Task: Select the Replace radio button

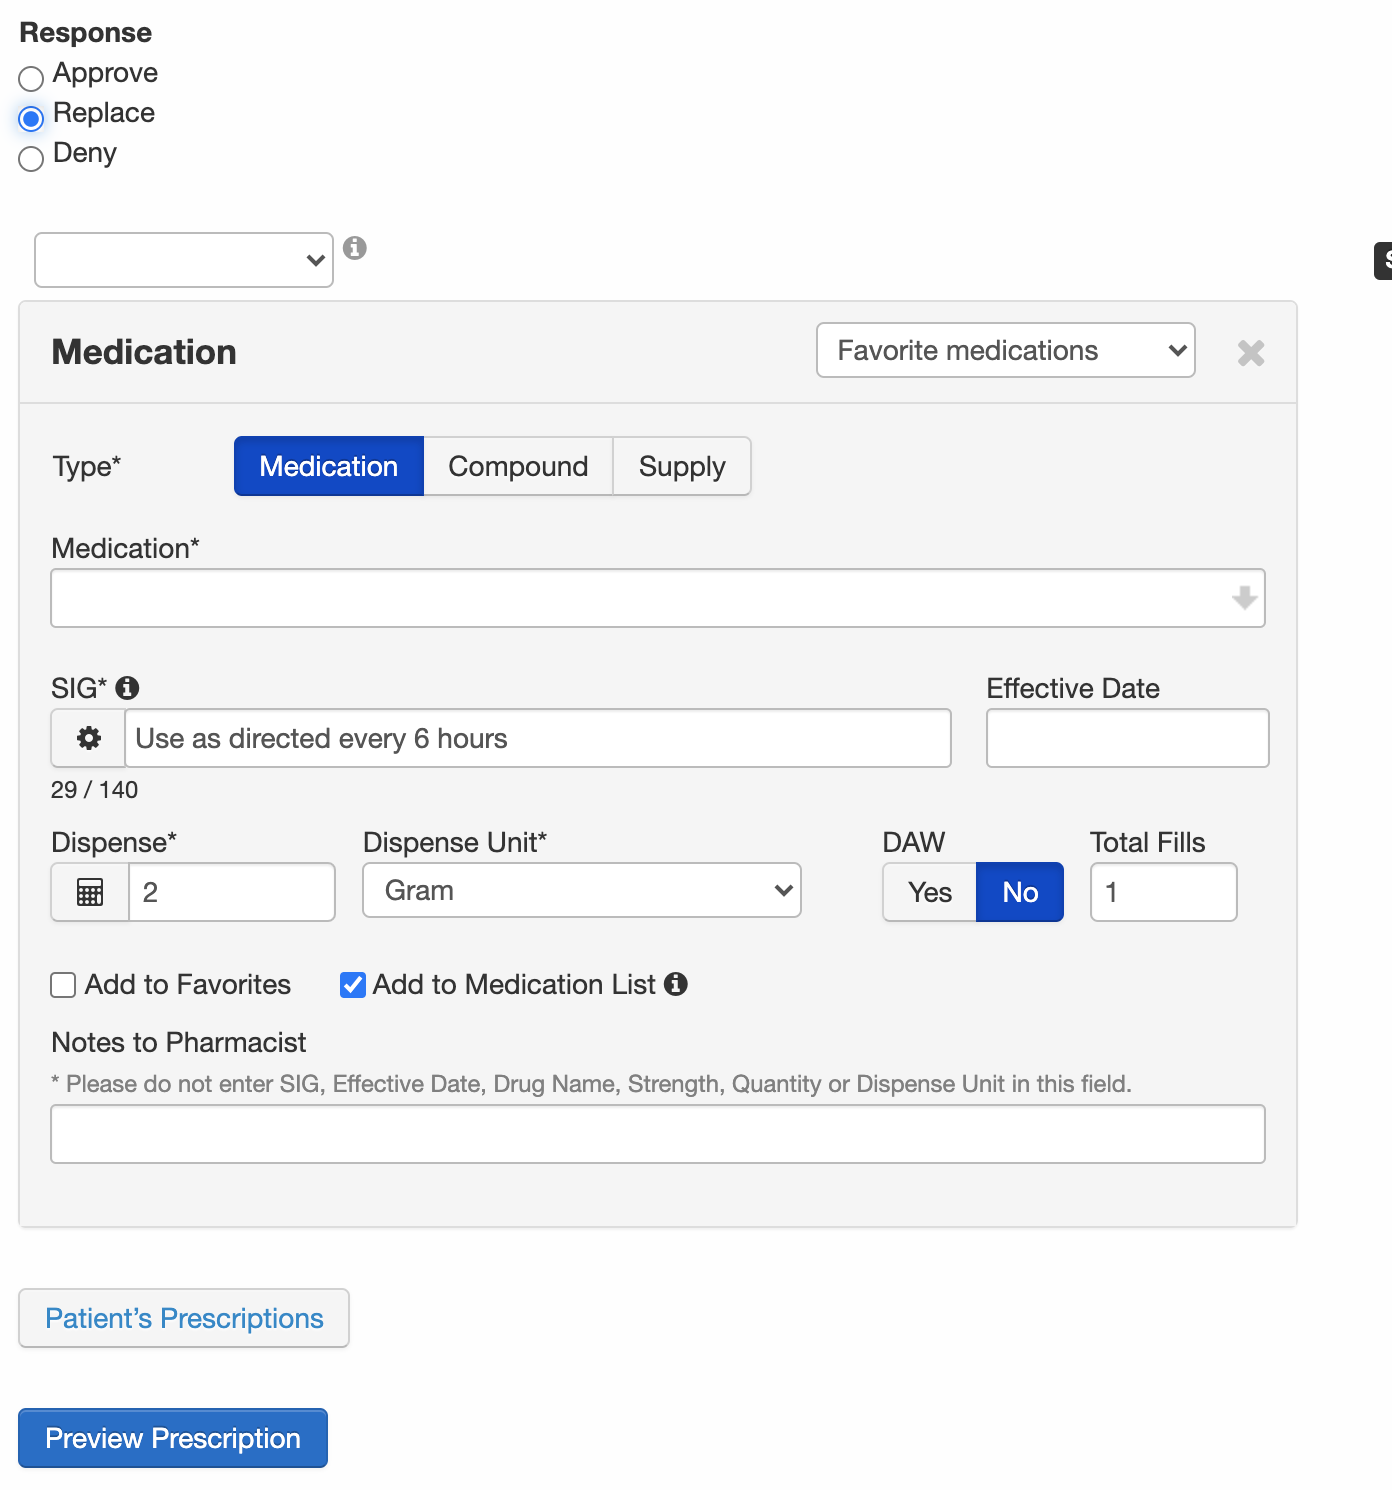Action: click(31, 118)
